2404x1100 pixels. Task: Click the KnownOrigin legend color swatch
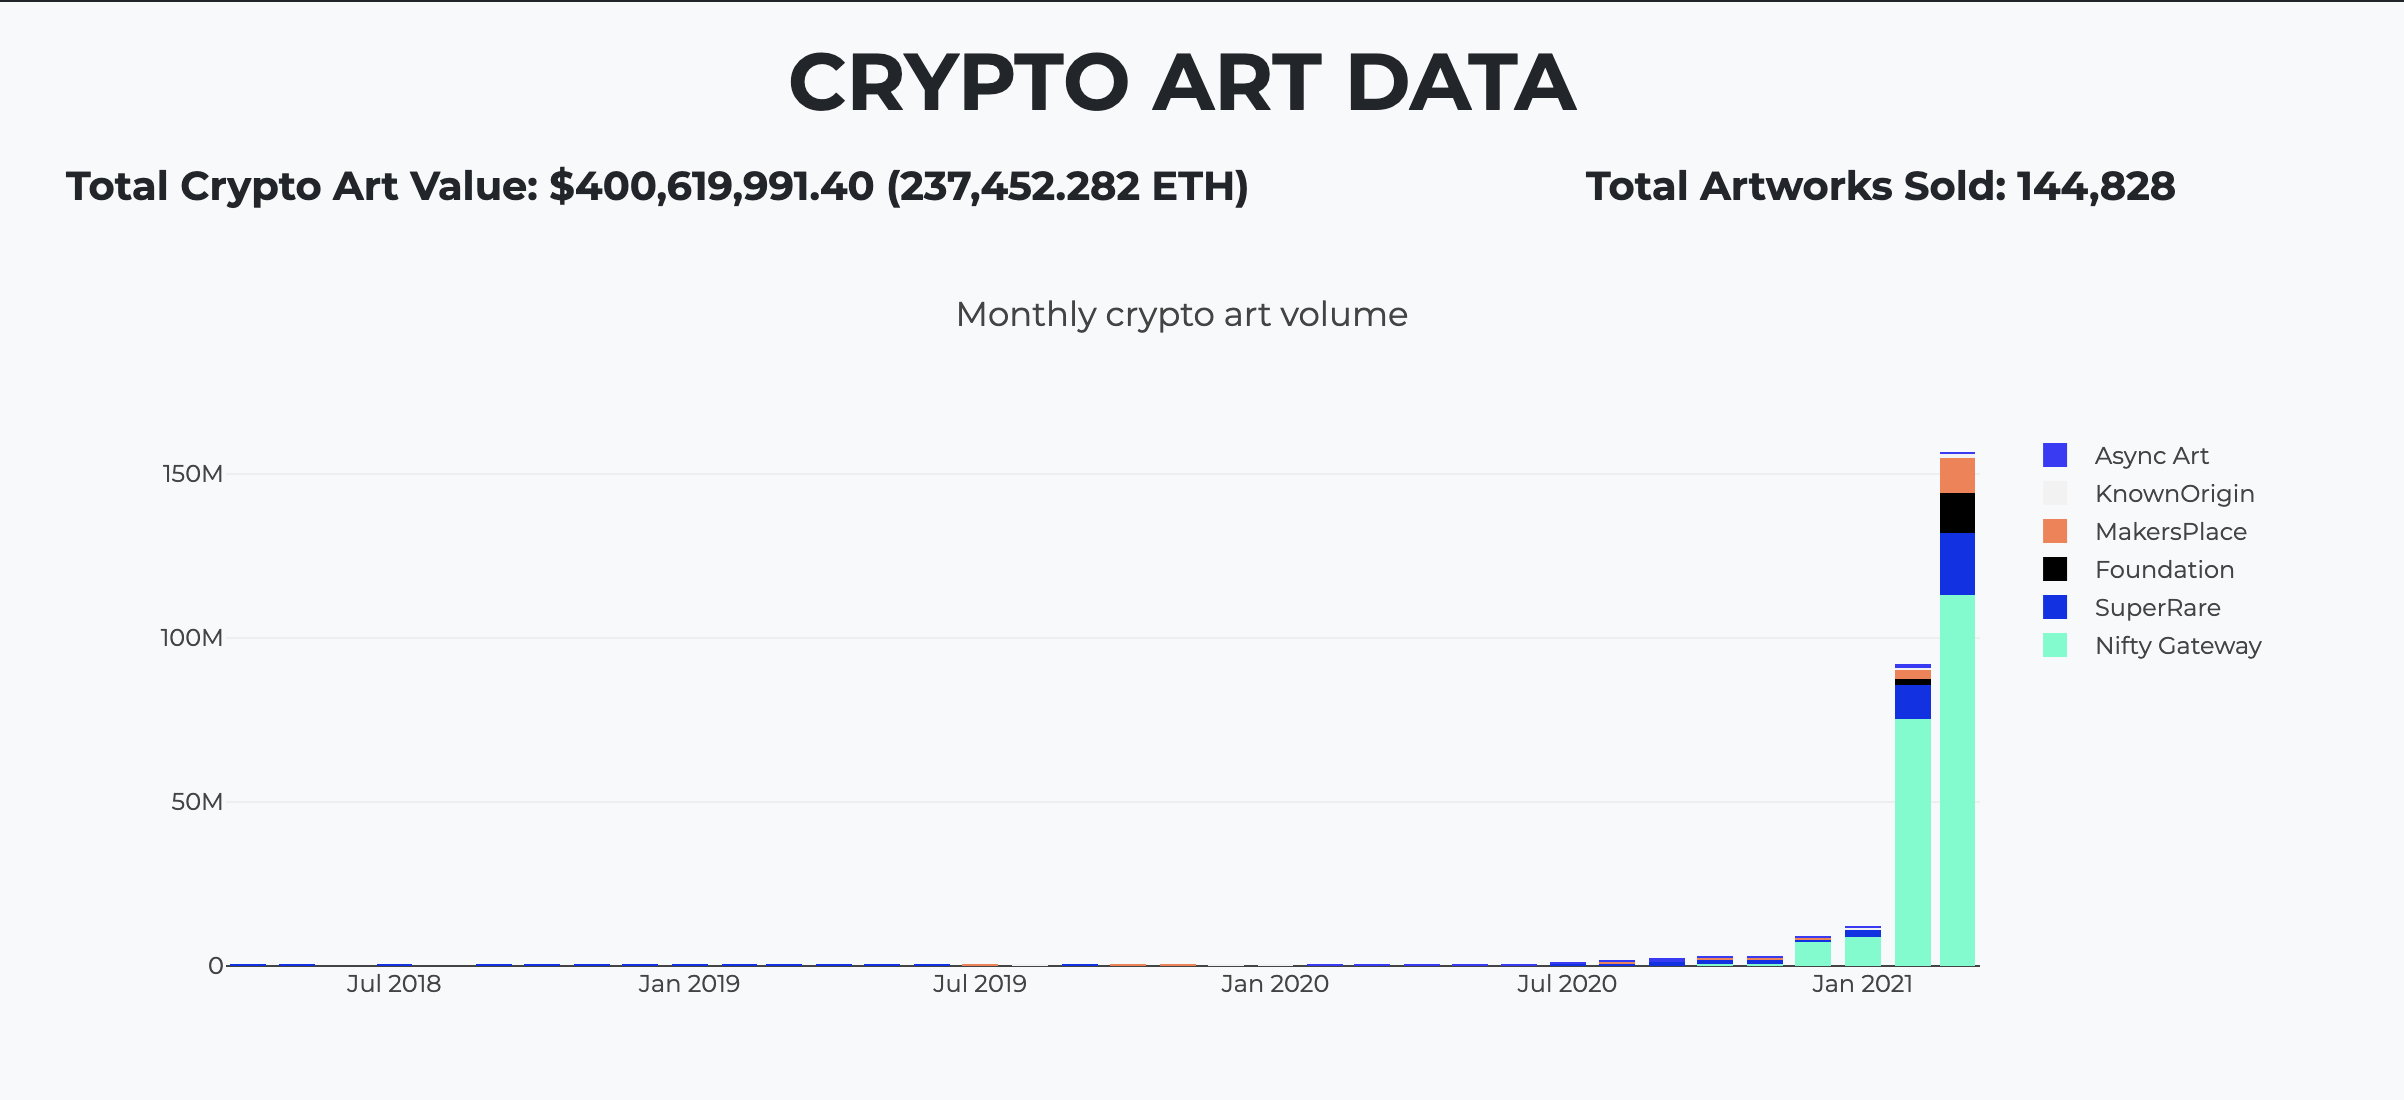[x=2055, y=493]
